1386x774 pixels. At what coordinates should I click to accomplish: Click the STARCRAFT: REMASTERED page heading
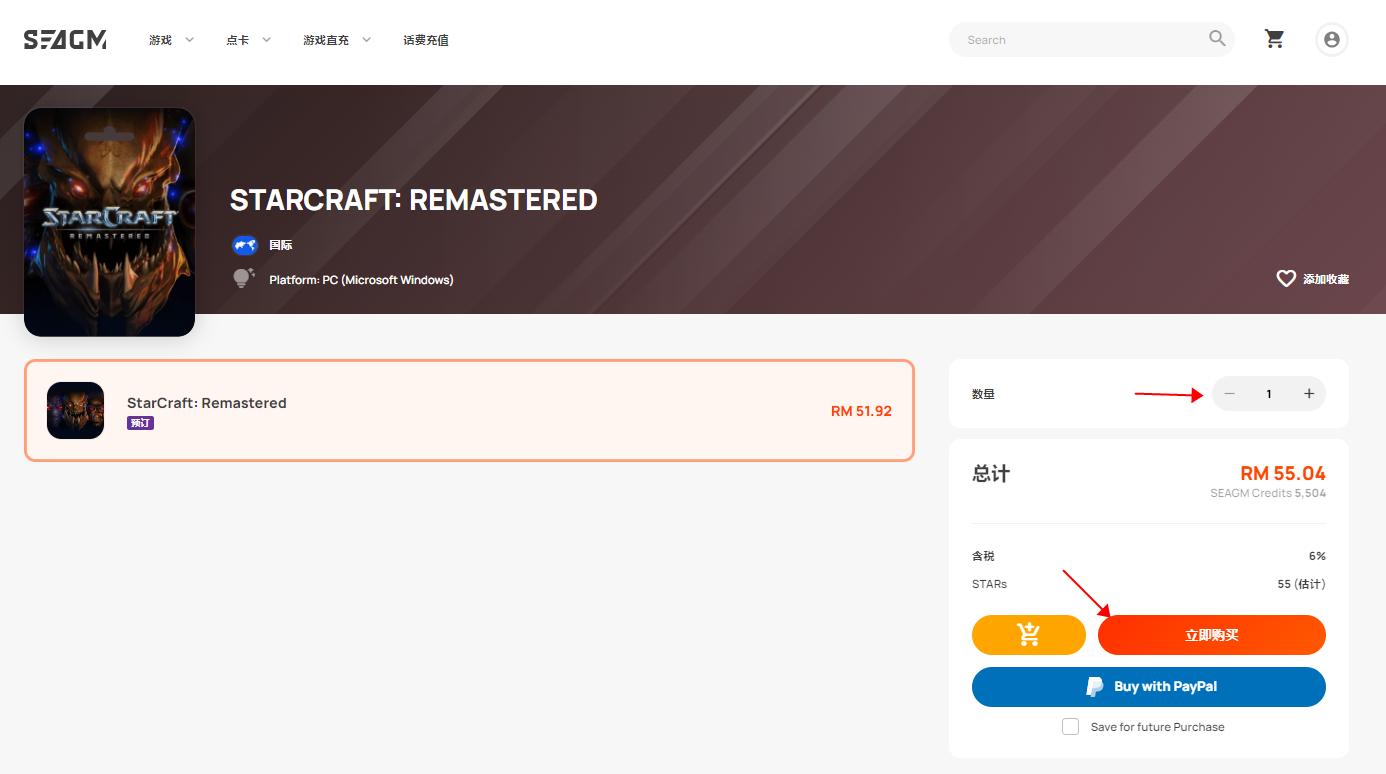pos(414,200)
